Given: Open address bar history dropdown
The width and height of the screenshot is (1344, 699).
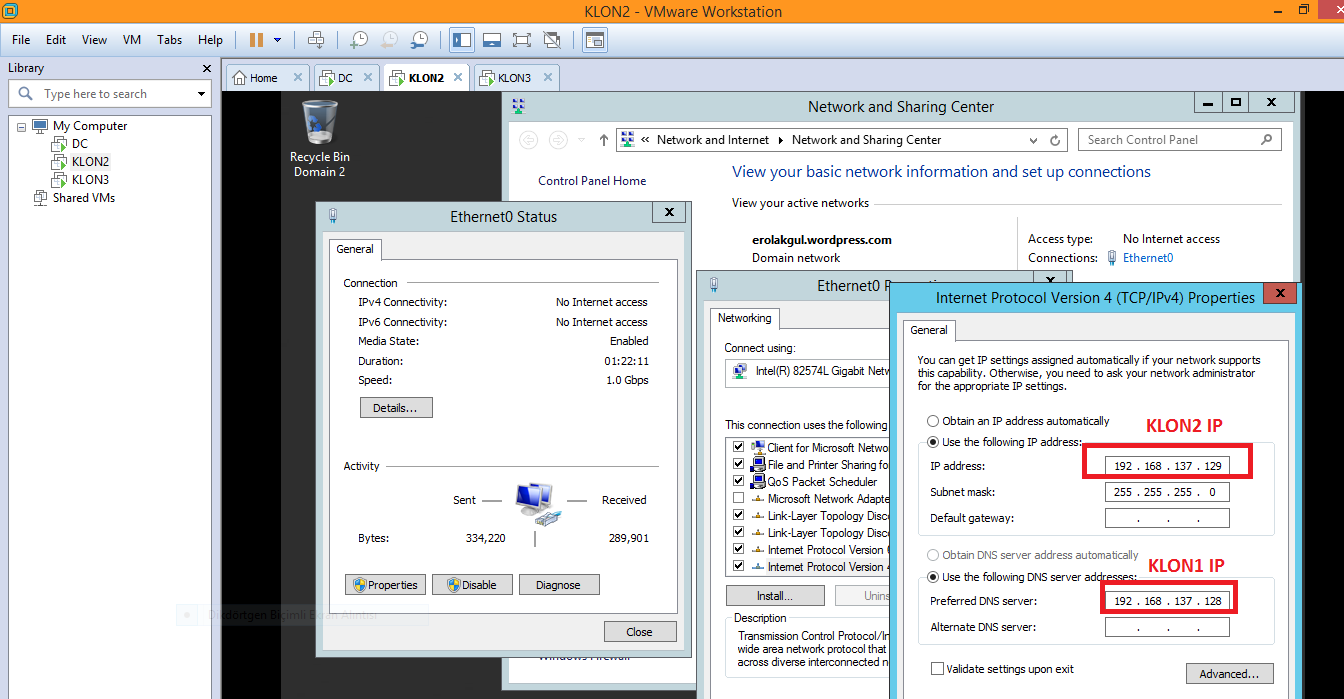Looking at the screenshot, I should tap(1033, 141).
